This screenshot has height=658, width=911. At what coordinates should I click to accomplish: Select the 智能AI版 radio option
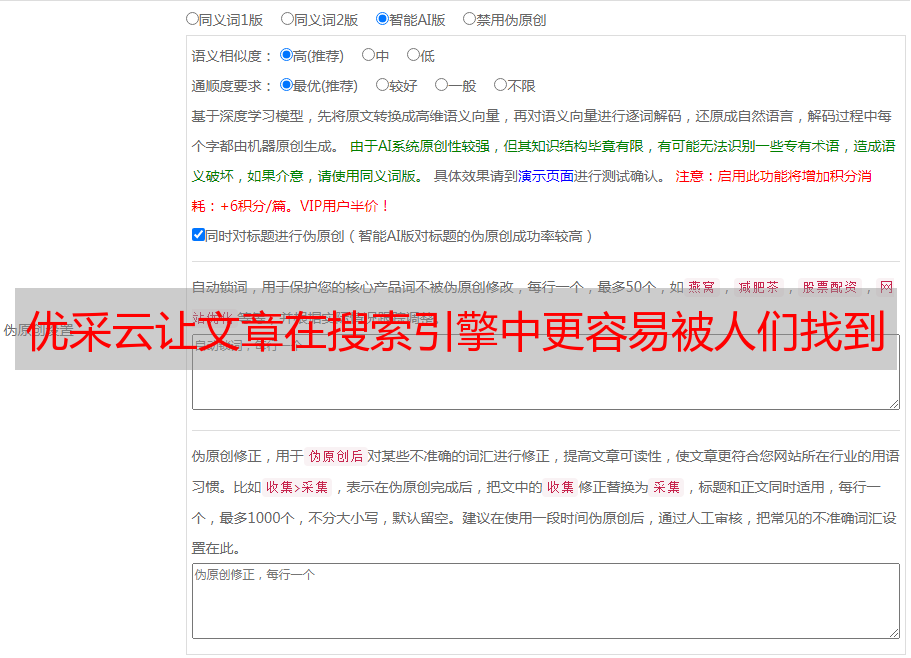click(x=382, y=19)
